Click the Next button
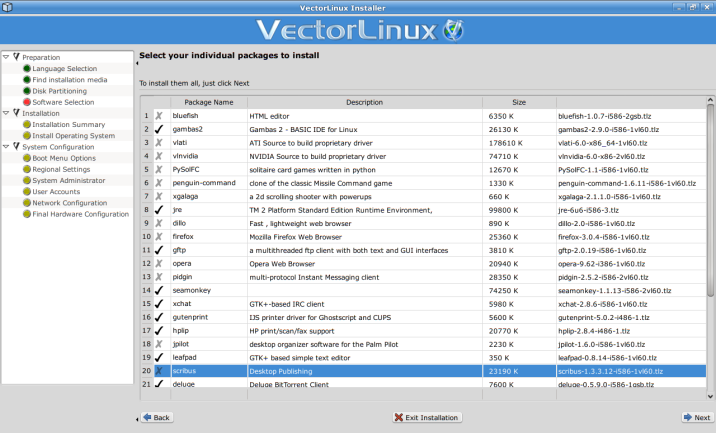Image resolution: width=716 pixels, height=433 pixels. [x=696, y=418]
